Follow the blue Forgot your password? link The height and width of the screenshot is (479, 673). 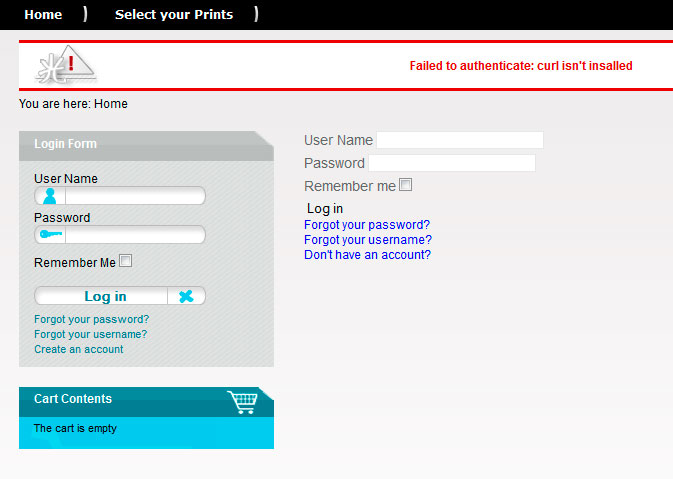click(x=367, y=224)
